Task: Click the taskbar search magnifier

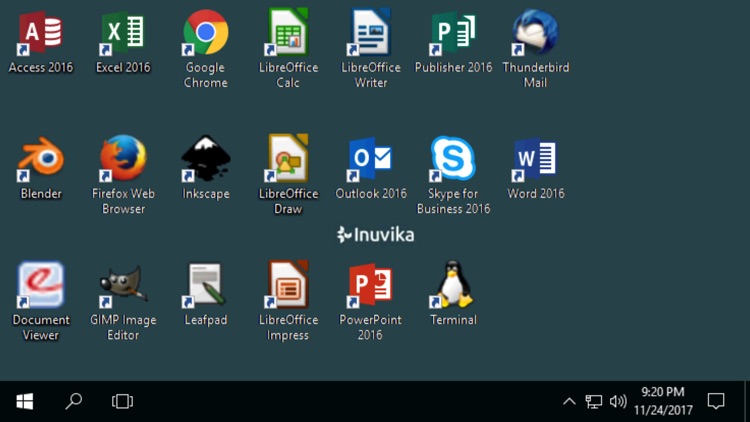Action: coord(74,401)
